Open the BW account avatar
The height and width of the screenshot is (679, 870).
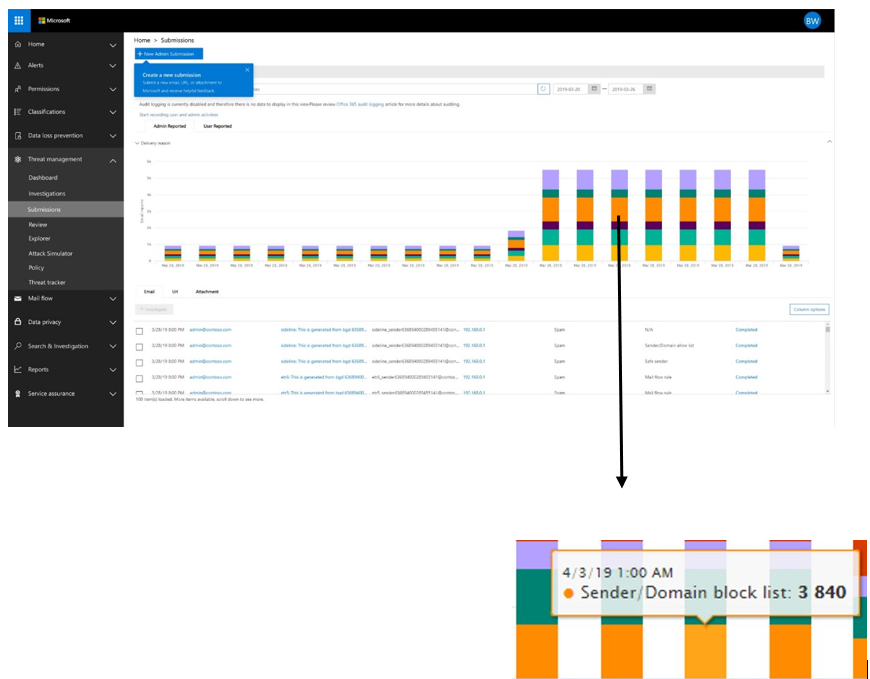tap(812, 21)
